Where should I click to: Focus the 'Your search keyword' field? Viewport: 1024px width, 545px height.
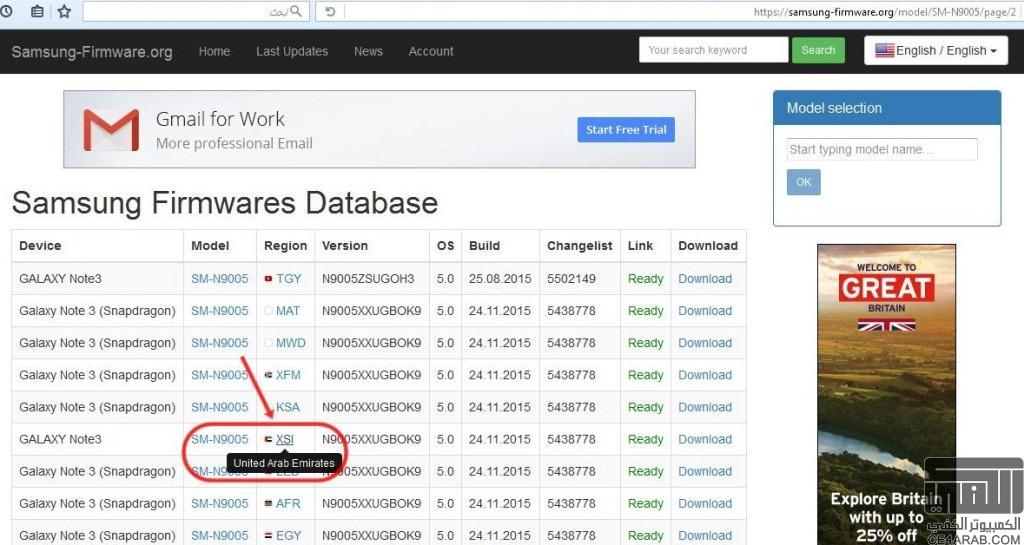click(713, 50)
